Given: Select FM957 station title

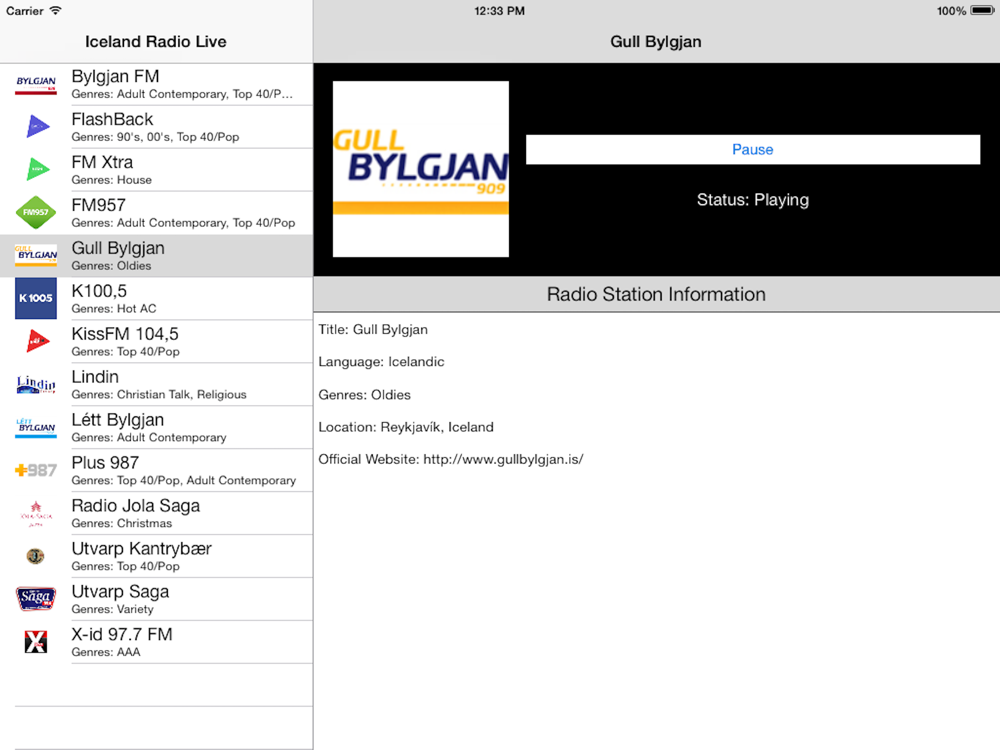Looking at the screenshot, I should (x=98, y=205).
